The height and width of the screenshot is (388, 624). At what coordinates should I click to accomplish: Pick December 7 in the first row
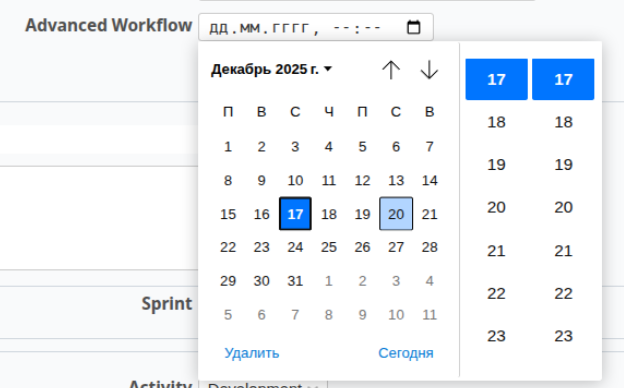(429, 147)
